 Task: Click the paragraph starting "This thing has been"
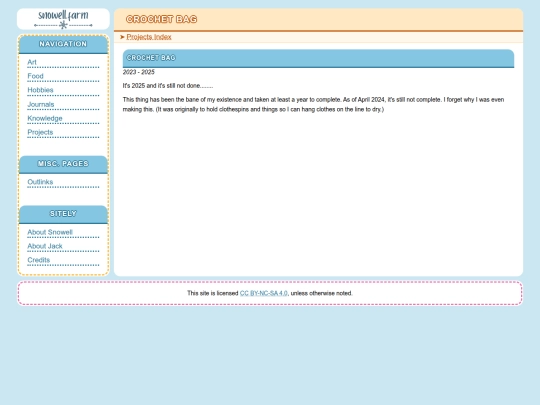(313, 104)
